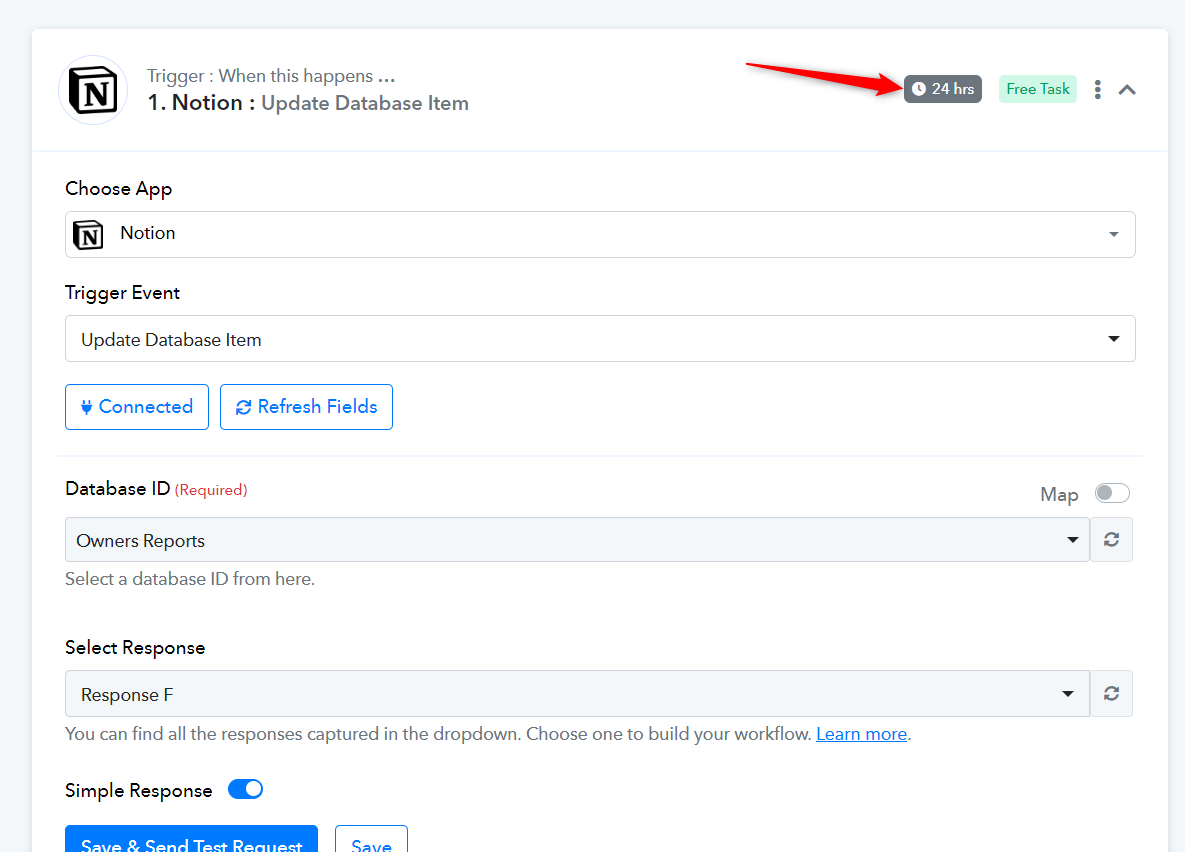Open the Choose App dropdown showing Notion

point(600,234)
